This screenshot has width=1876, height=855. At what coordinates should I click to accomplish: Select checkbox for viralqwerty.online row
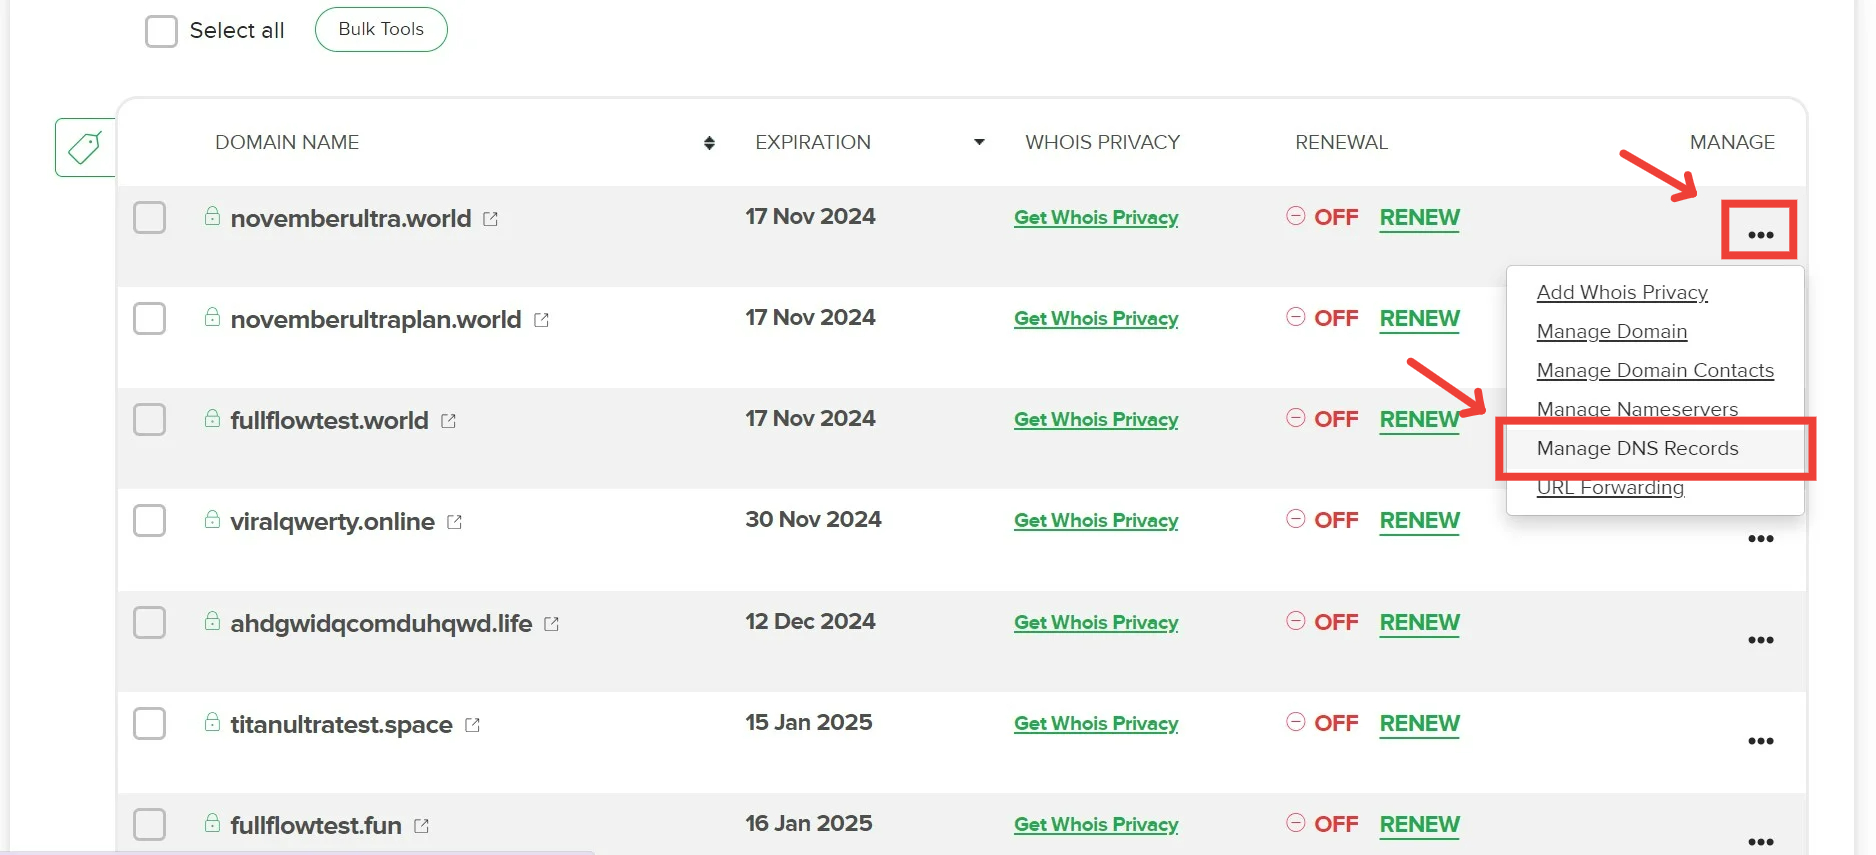point(150,521)
